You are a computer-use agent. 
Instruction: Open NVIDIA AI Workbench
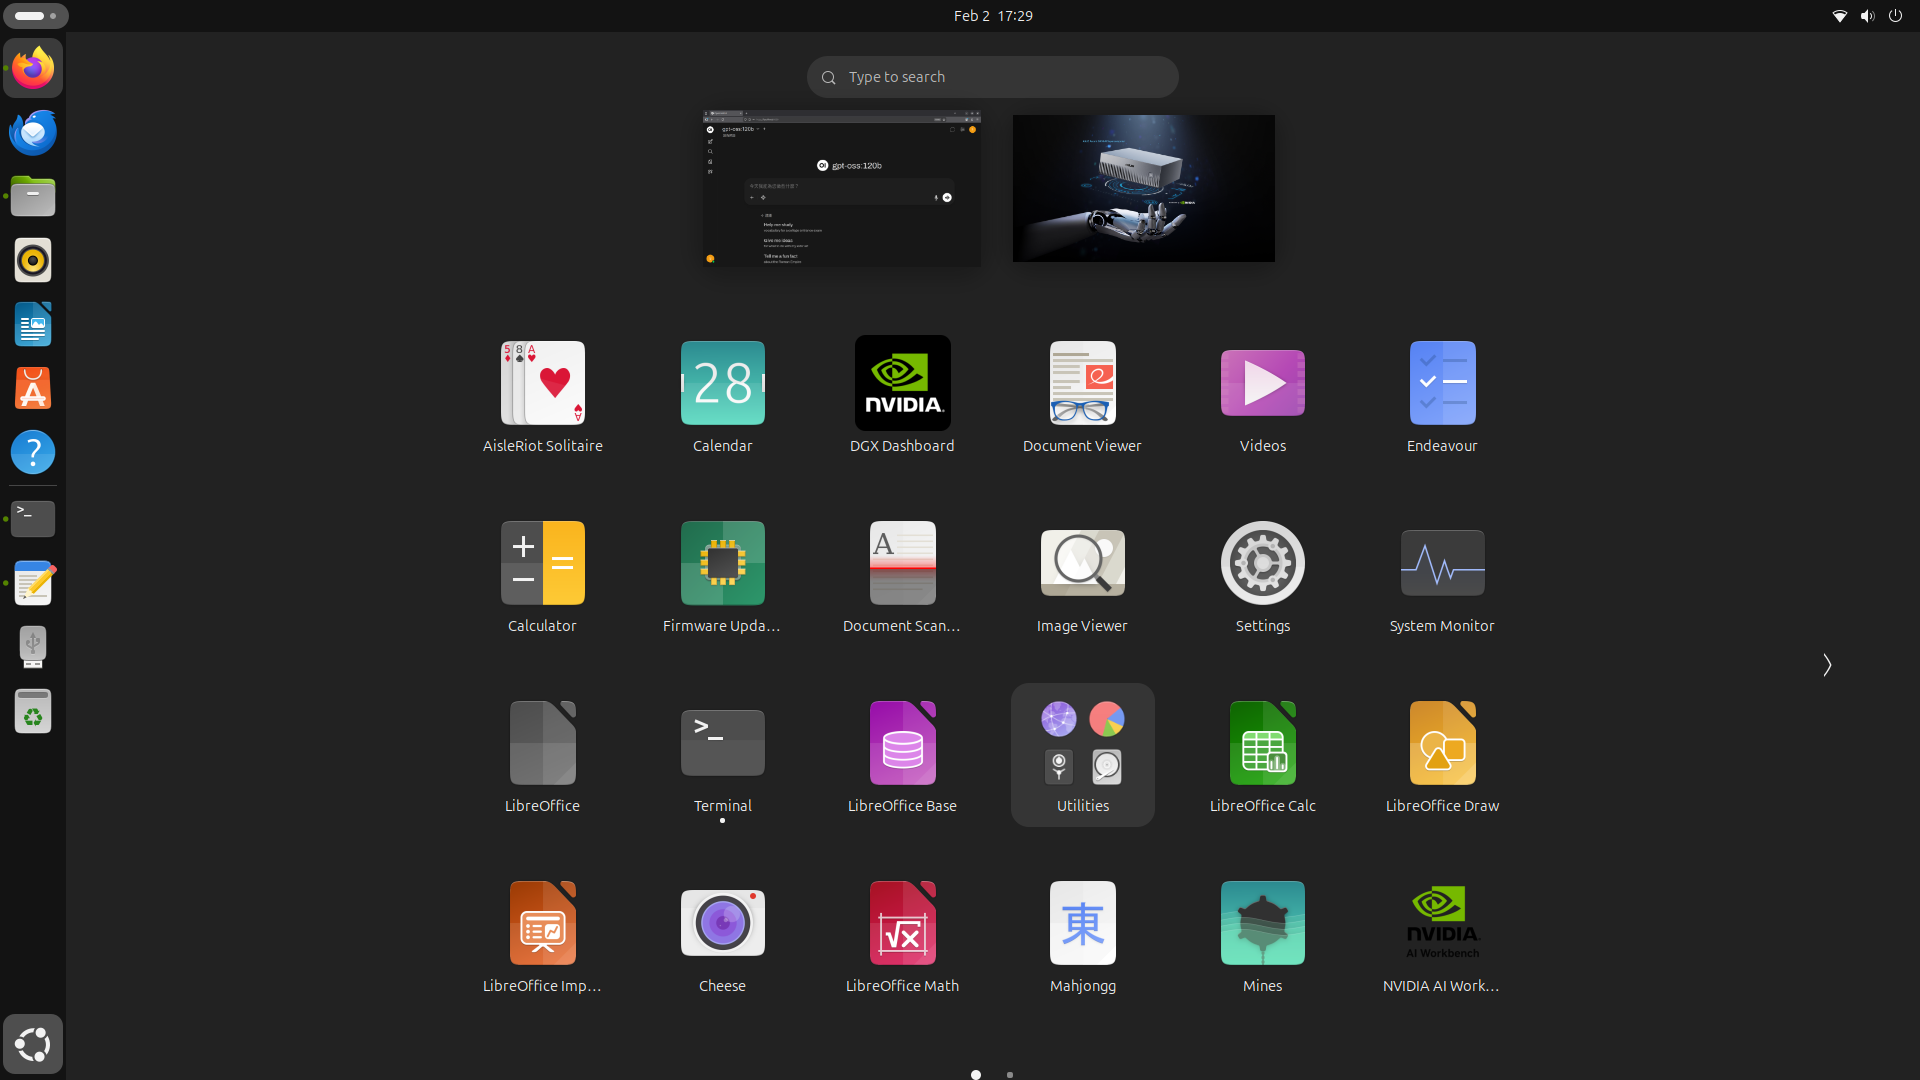pos(1442,935)
